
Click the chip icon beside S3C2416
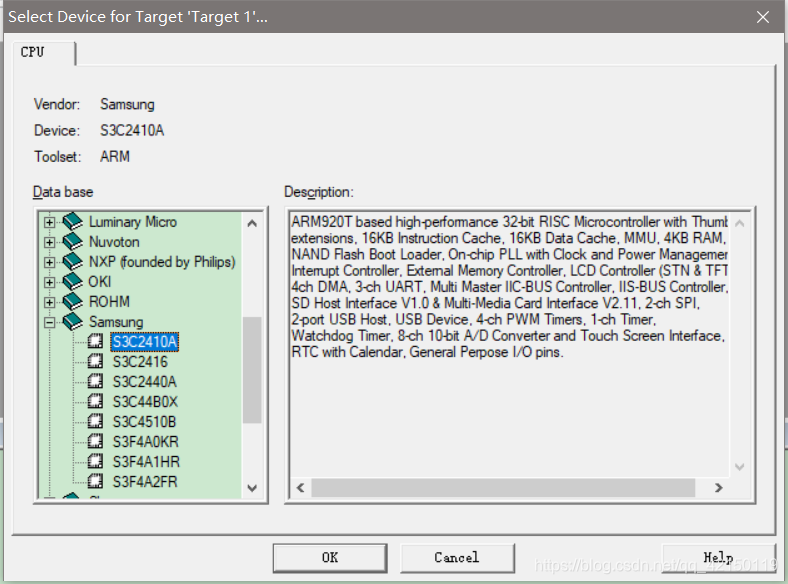click(95, 361)
